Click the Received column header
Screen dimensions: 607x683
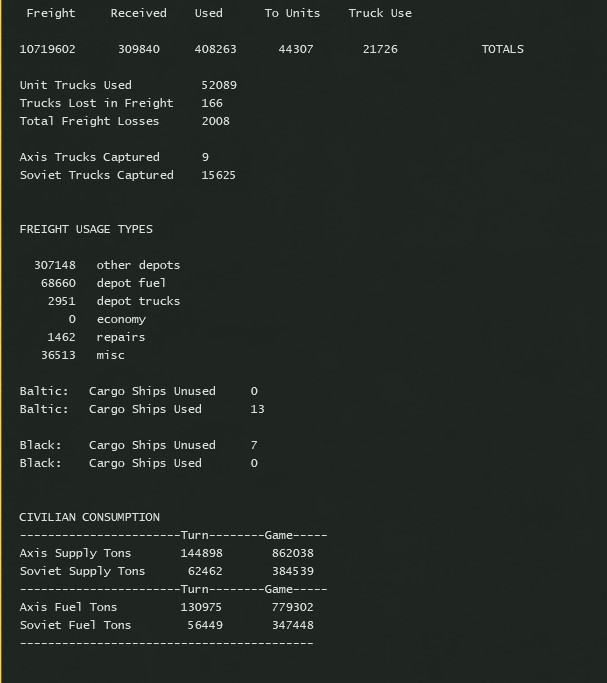tap(138, 14)
